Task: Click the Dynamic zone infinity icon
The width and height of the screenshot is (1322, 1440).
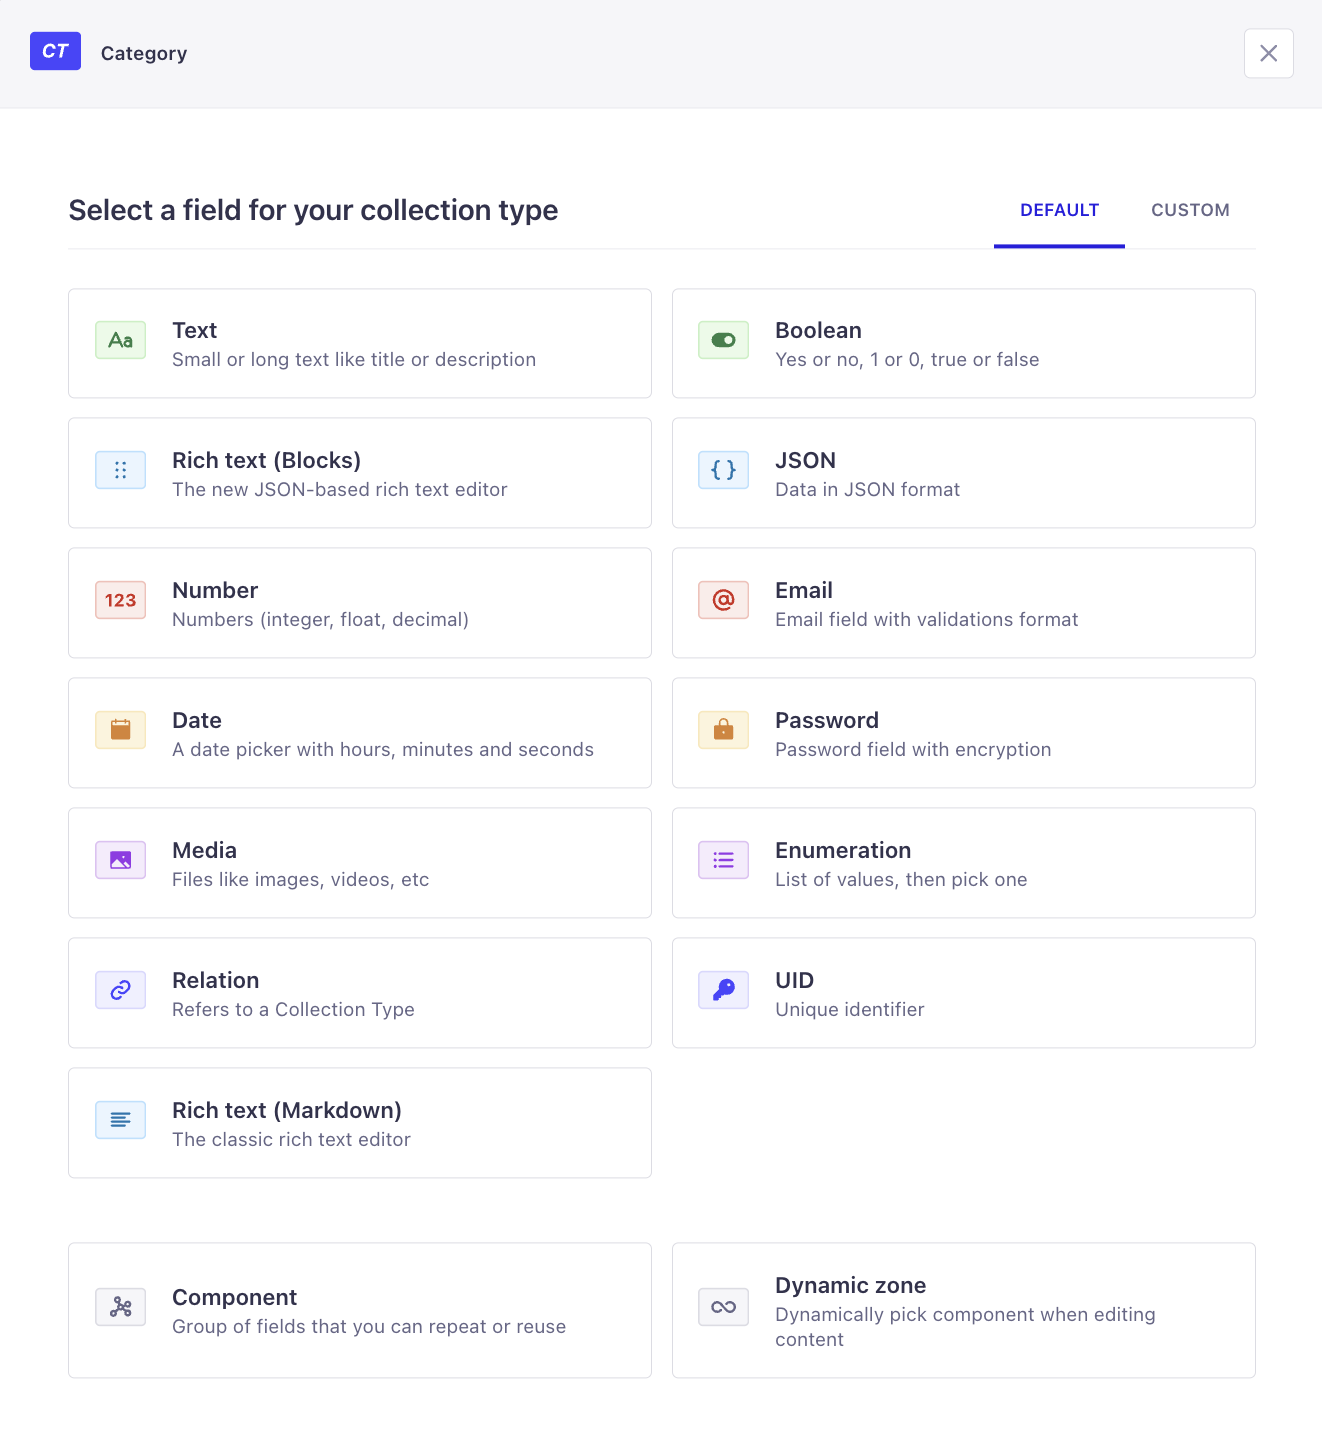Action: point(723,1307)
